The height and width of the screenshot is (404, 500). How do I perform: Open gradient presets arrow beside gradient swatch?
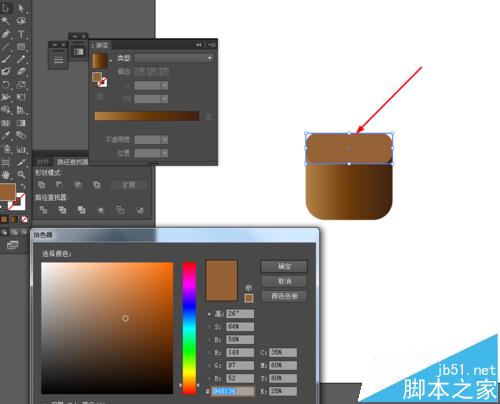point(111,61)
